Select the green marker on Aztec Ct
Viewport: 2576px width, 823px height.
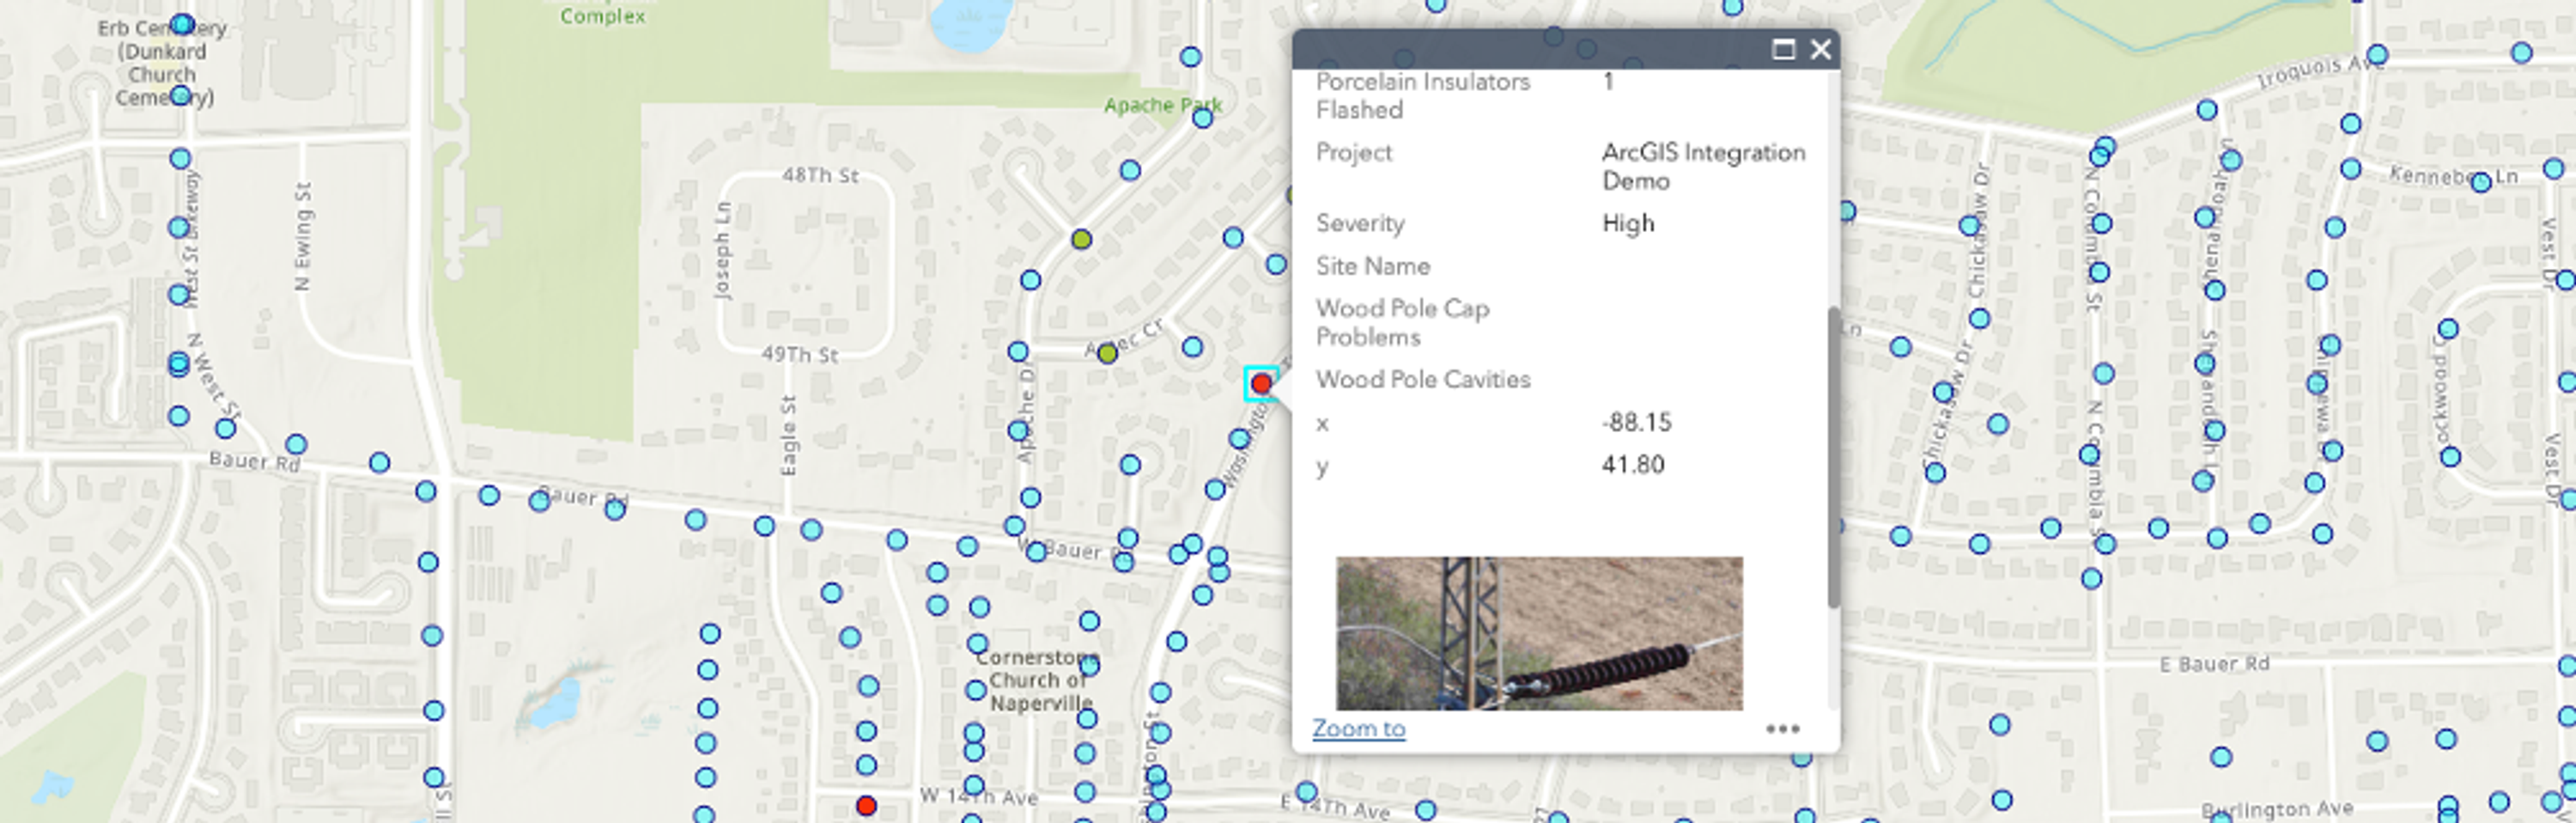(1107, 353)
